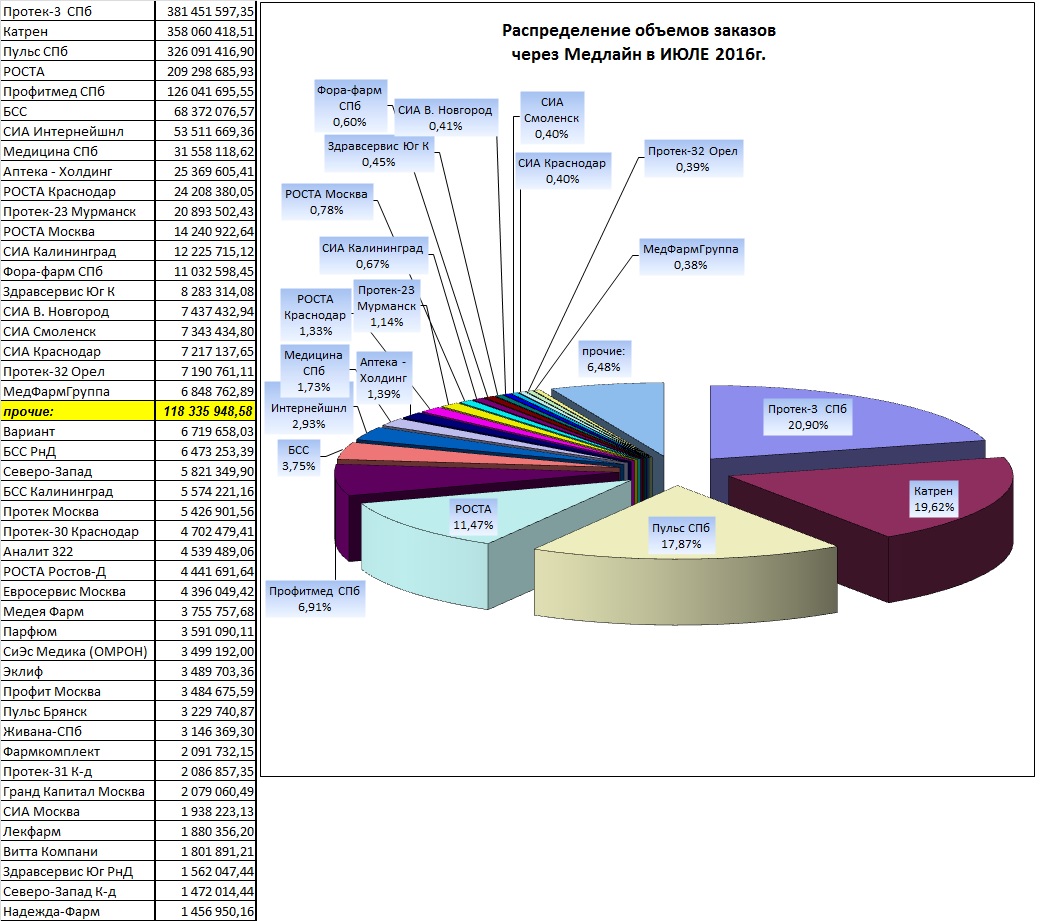Click the "Фора-фарм СПб 0,60%" chart data label
The height and width of the screenshot is (921, 1043).
click(x=350, y=106)
